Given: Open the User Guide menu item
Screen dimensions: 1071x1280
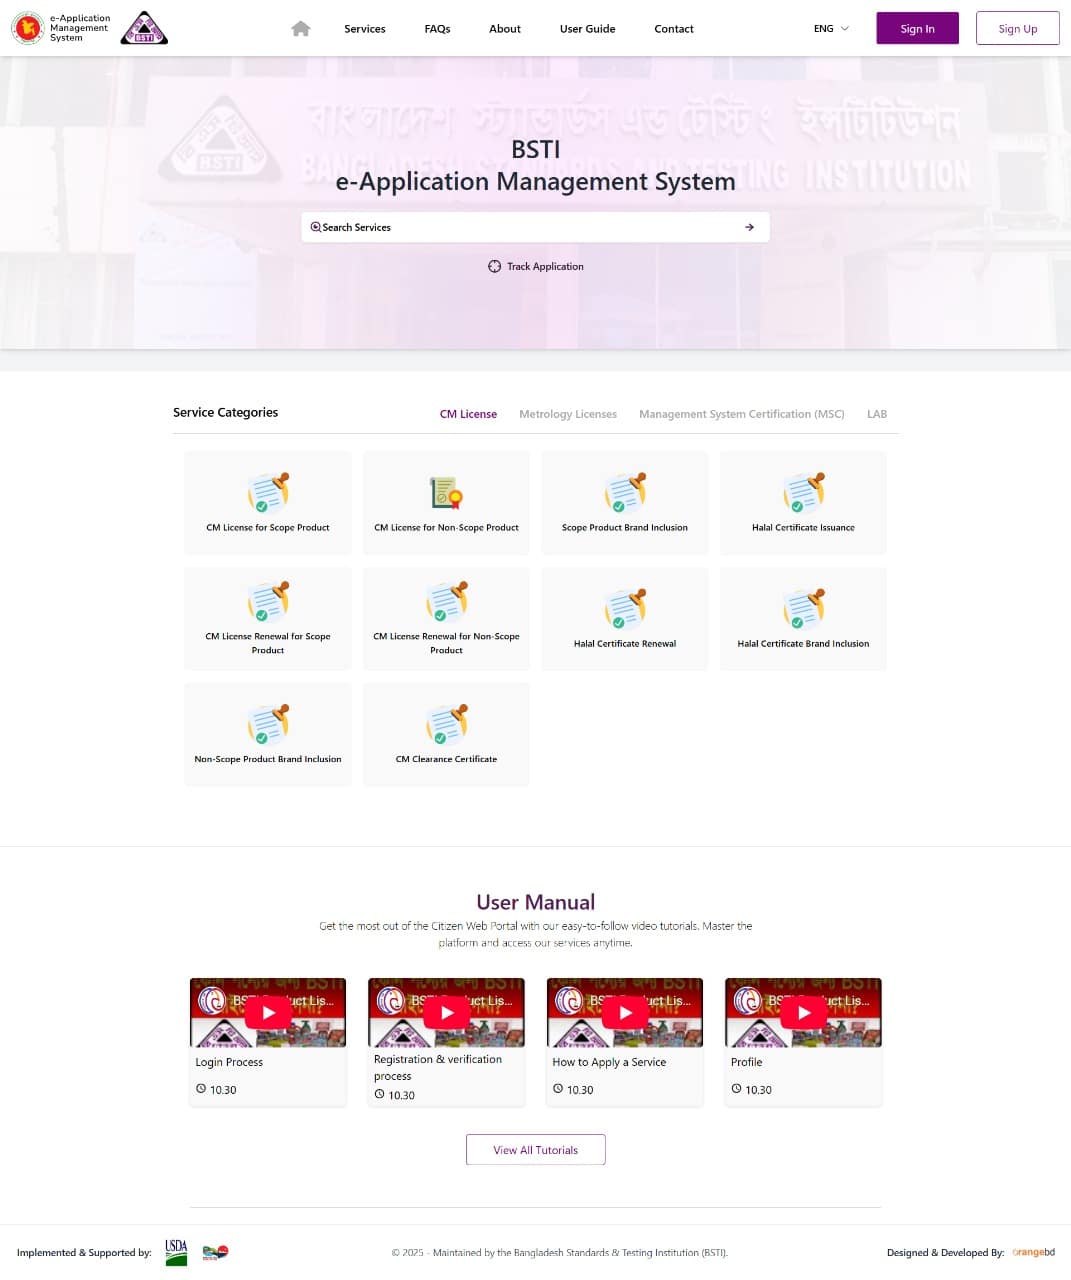Looking at the screenshot, I should coord(587,29).
